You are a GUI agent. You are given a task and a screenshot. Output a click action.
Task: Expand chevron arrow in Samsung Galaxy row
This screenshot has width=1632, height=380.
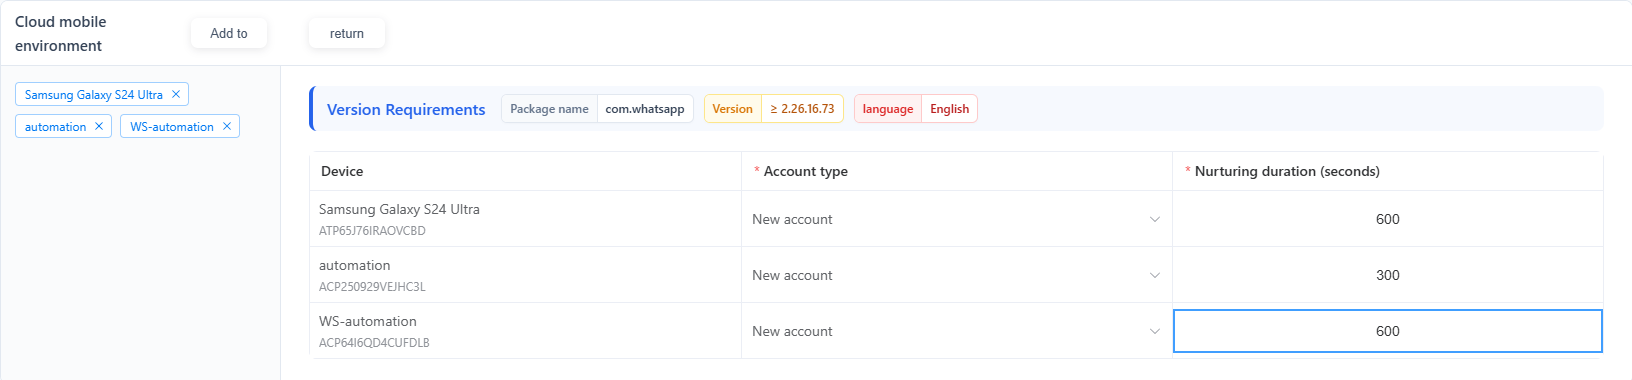[x=1155, y=219]
